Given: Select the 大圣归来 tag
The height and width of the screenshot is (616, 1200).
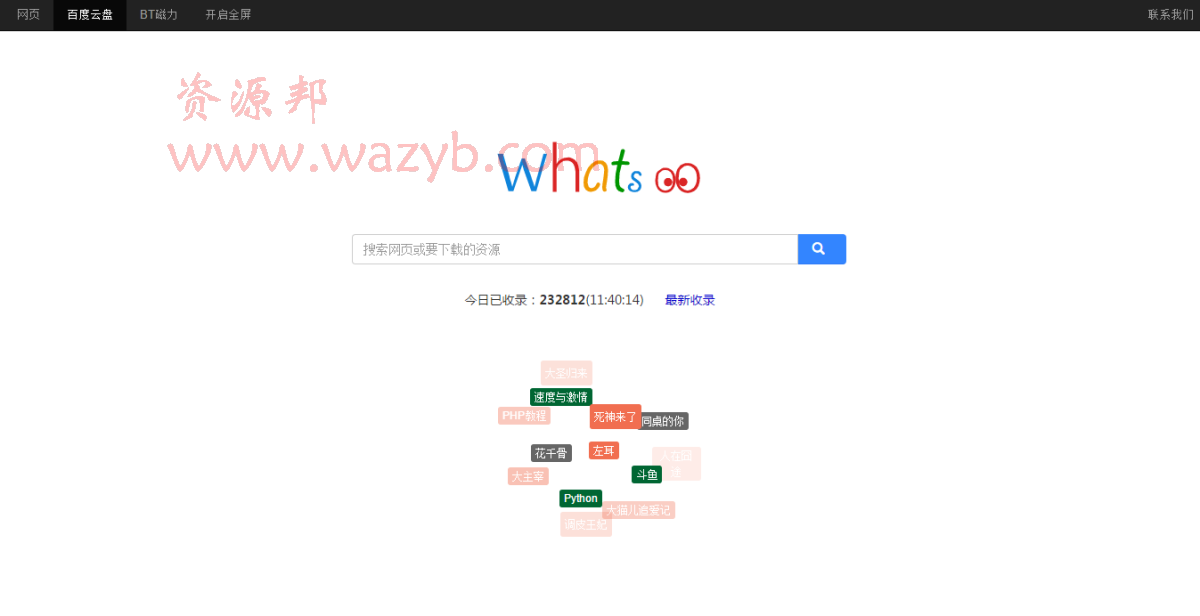Looking at the screenshot, I should (566, 373).
